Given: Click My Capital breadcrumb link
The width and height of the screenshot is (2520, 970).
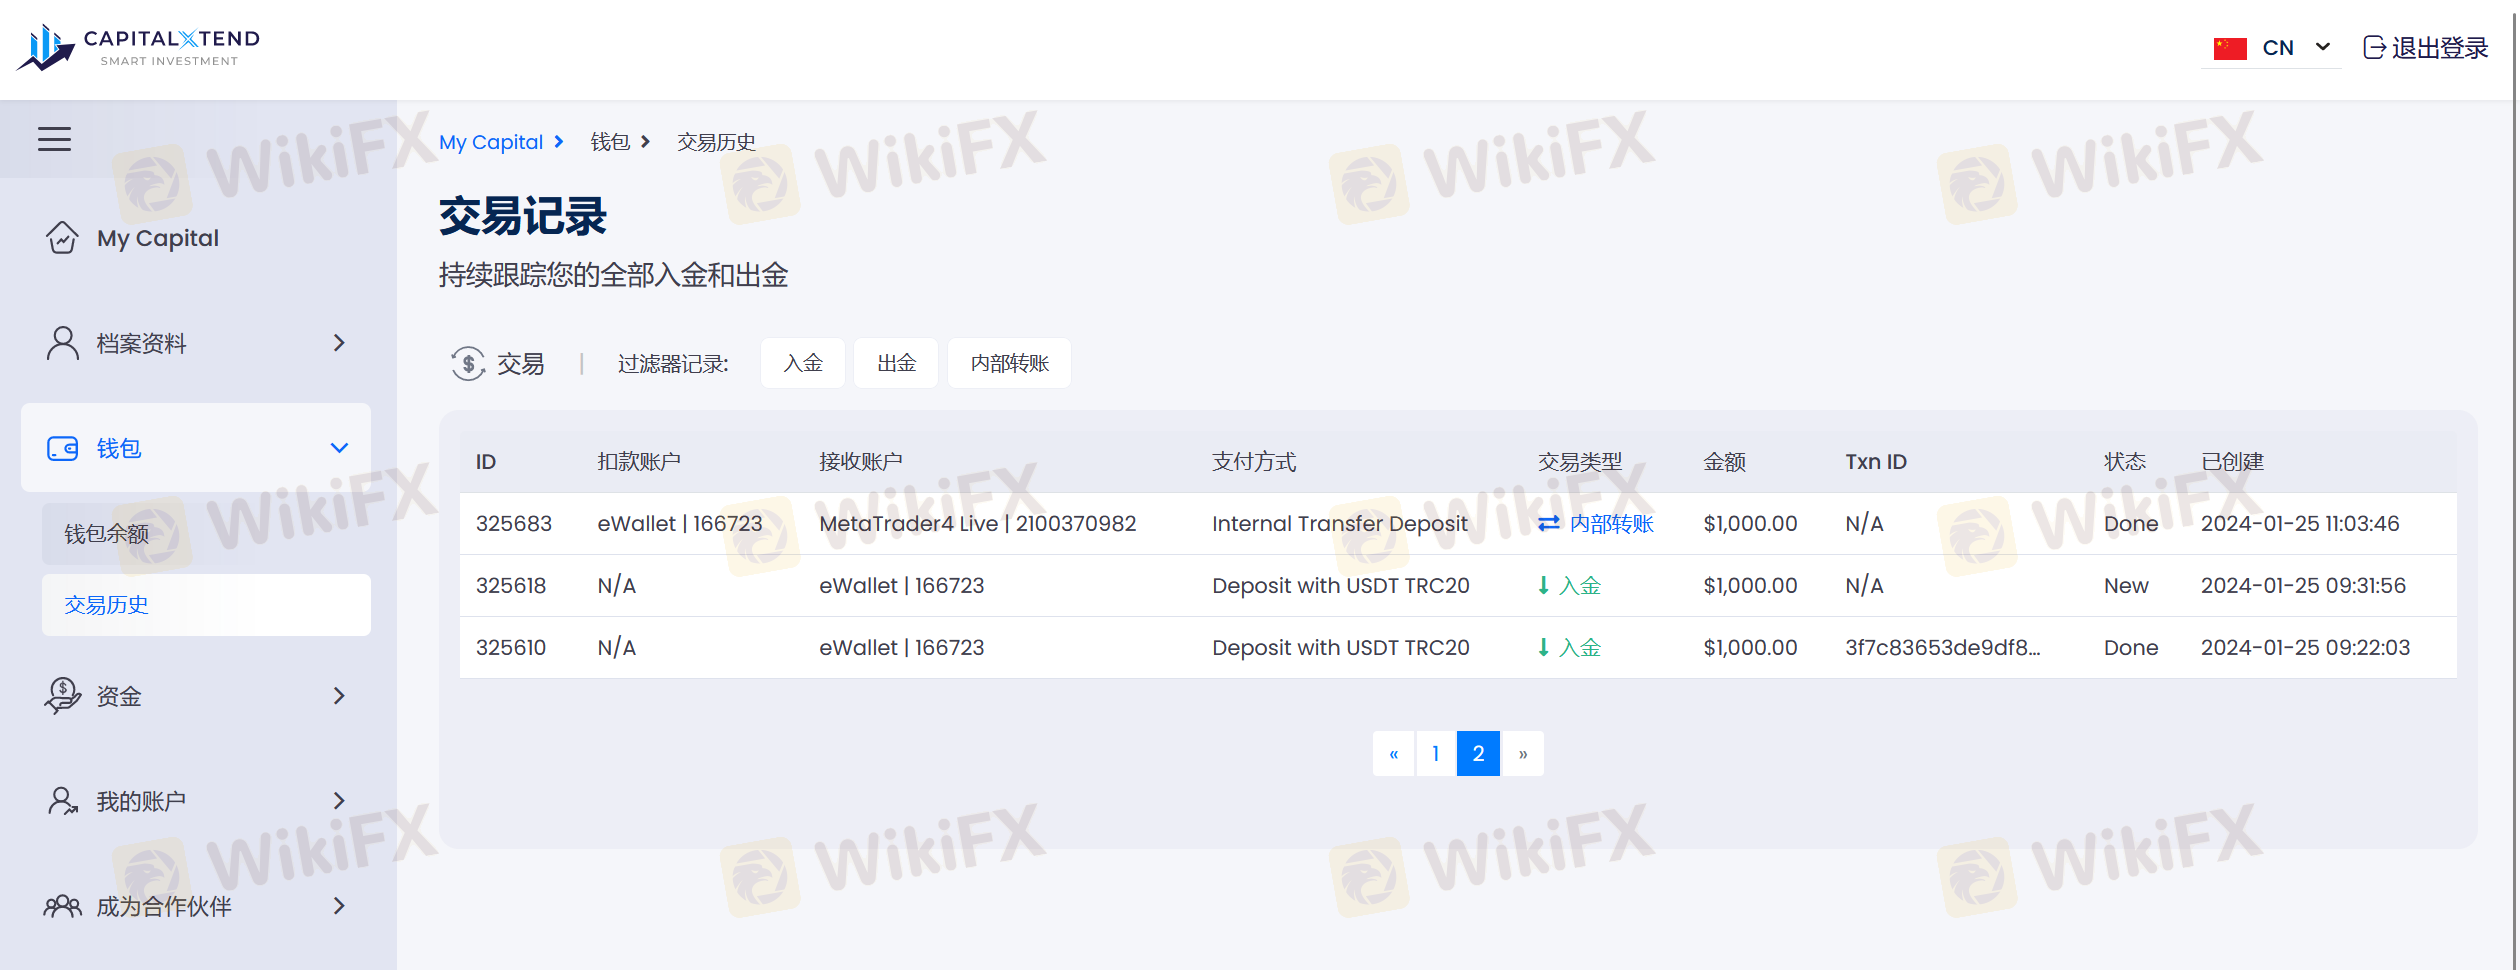Looking at the screenshot, I should click(x=491, y=142).
